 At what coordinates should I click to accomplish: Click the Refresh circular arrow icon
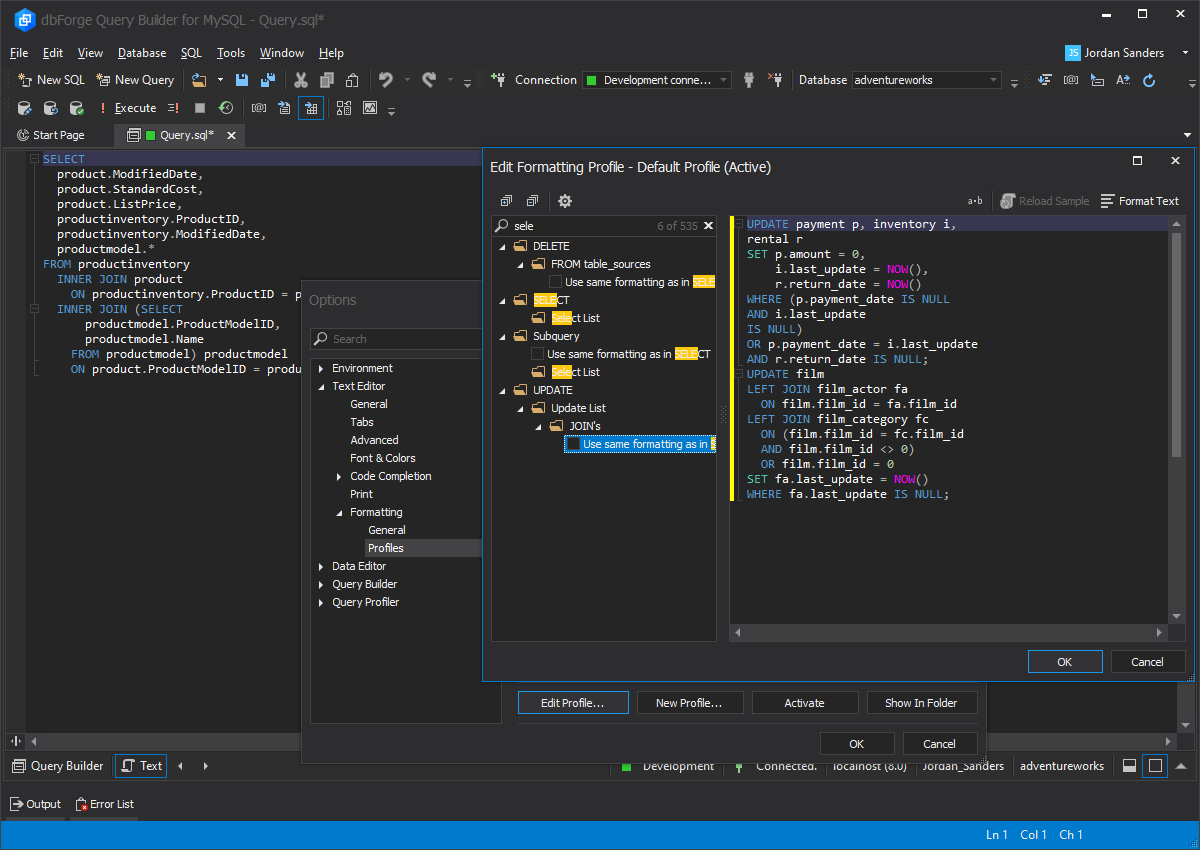(1149, 80)
